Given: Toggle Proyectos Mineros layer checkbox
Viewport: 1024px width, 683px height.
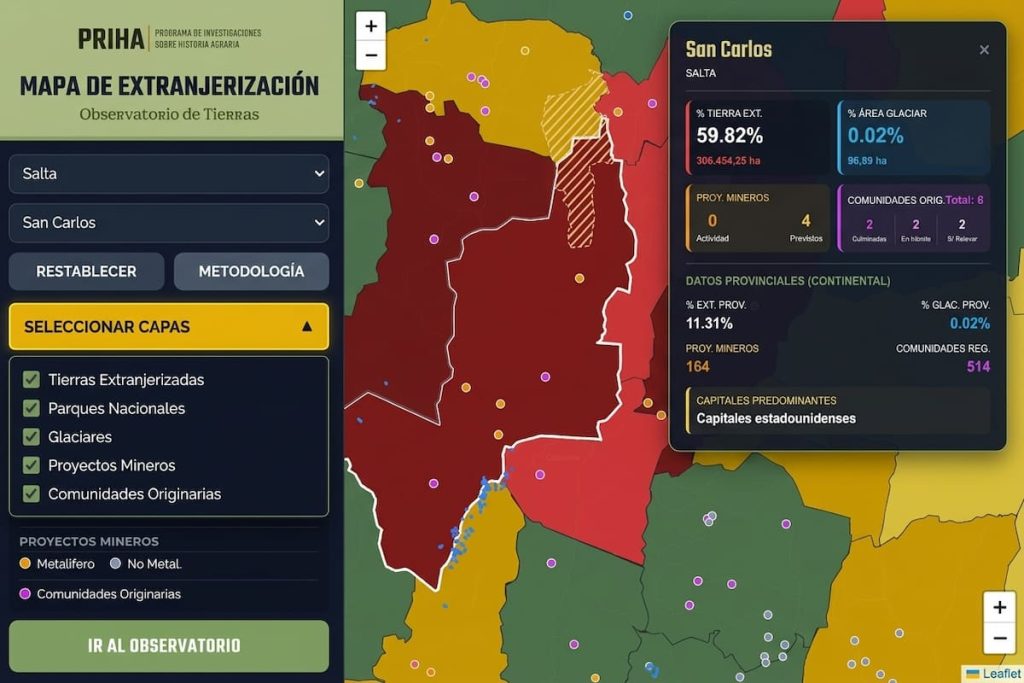Looking at the screenshot, I should (31, 465).
